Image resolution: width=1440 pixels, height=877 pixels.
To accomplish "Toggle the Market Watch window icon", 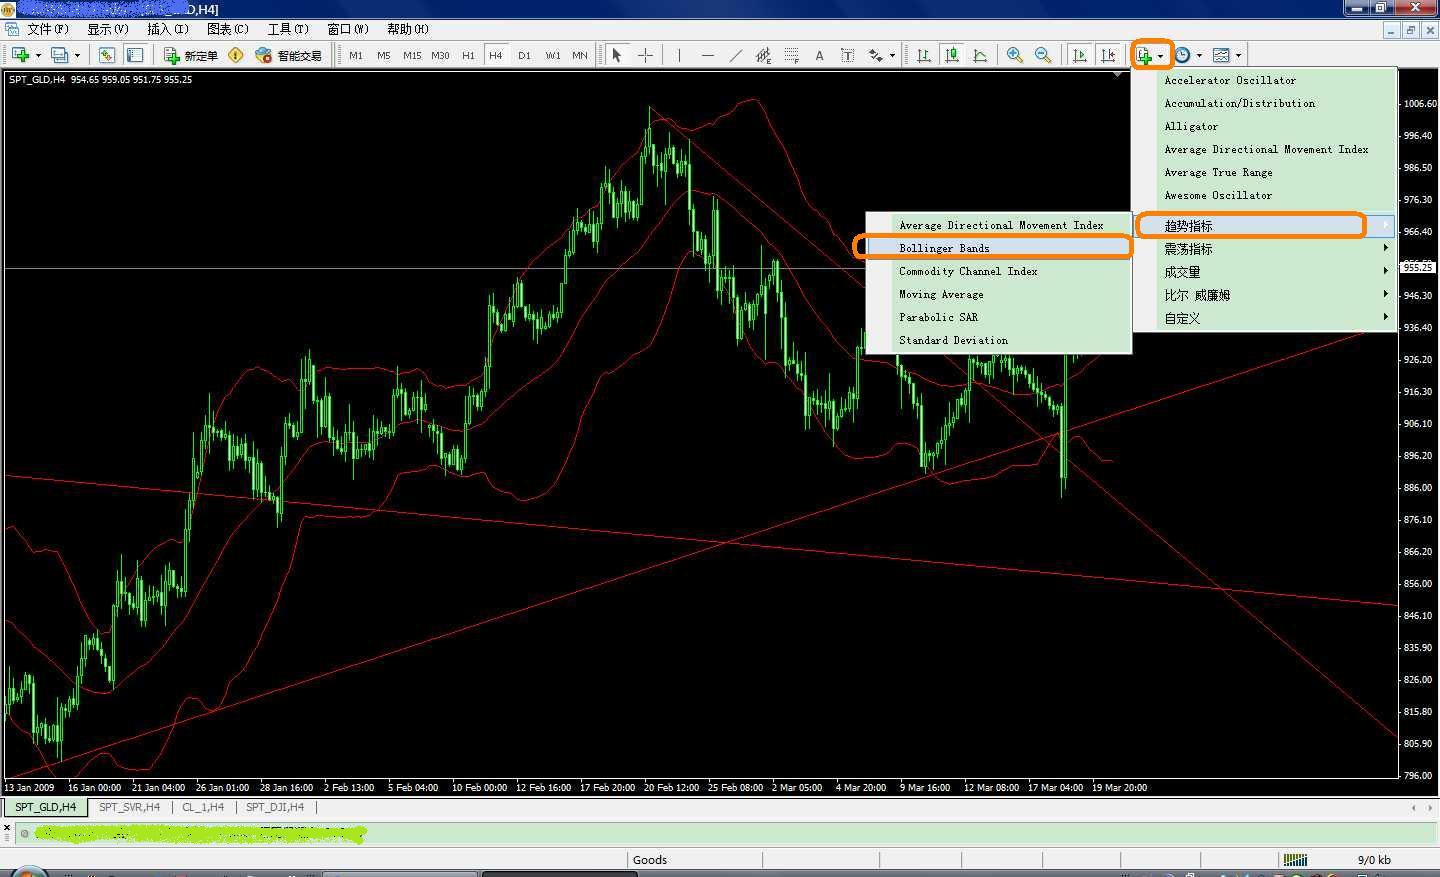I will [x=107, y=55].
